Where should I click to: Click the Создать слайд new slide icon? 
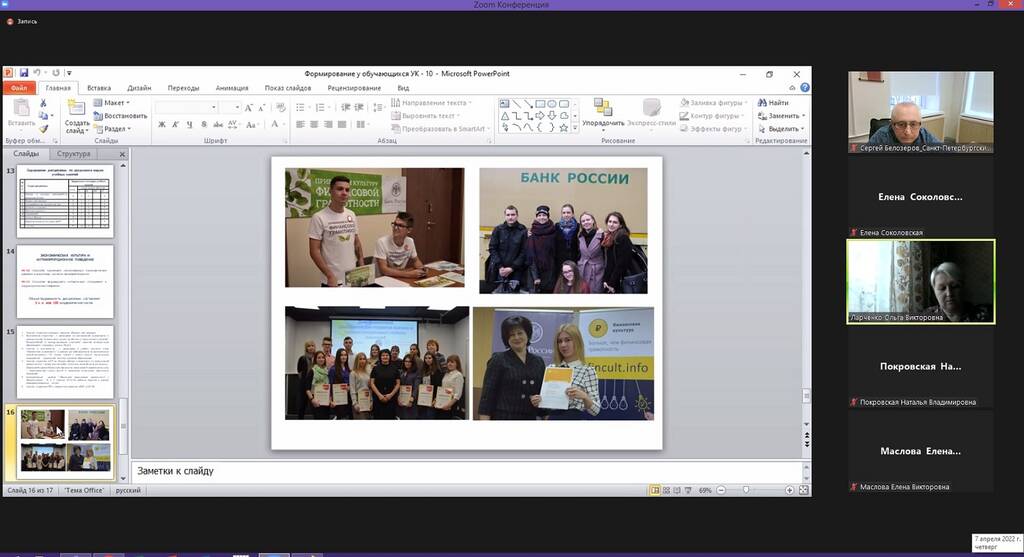pyautogui.click(x=76, y=108)
